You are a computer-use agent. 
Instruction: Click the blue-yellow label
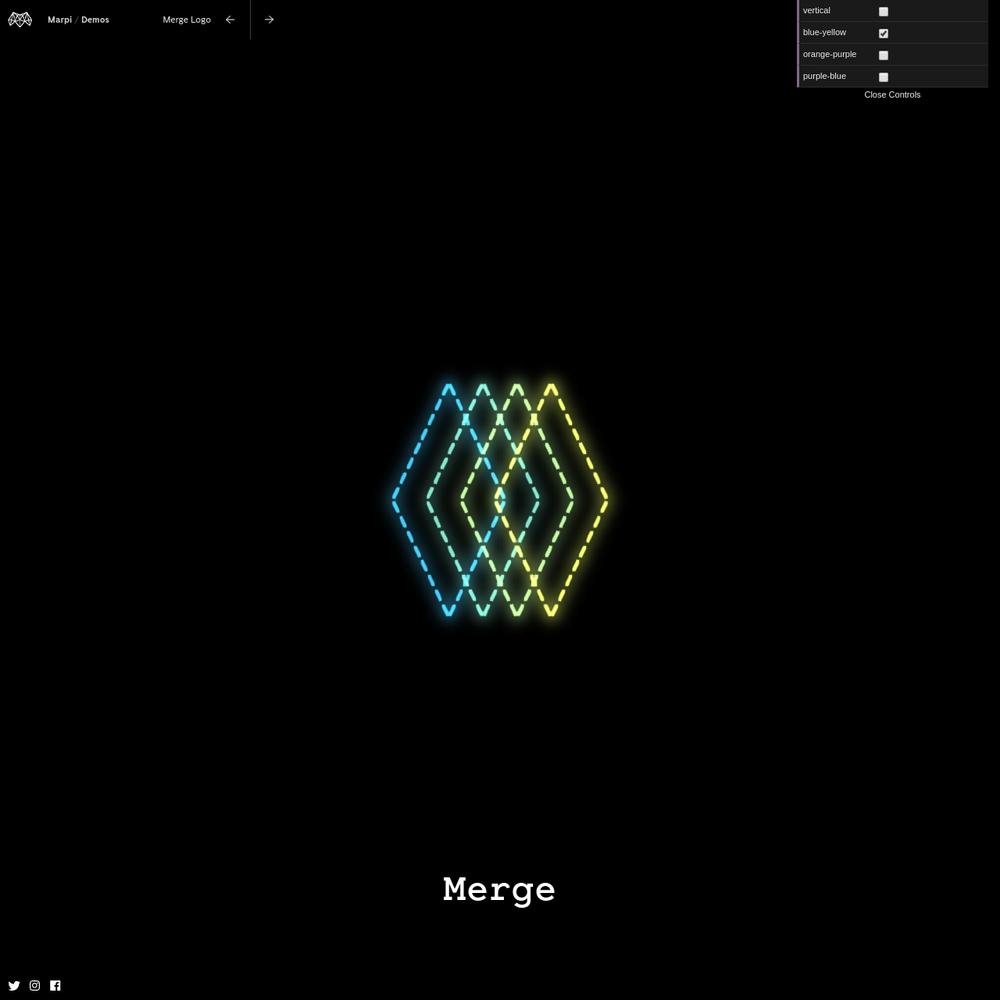[824, 32]
